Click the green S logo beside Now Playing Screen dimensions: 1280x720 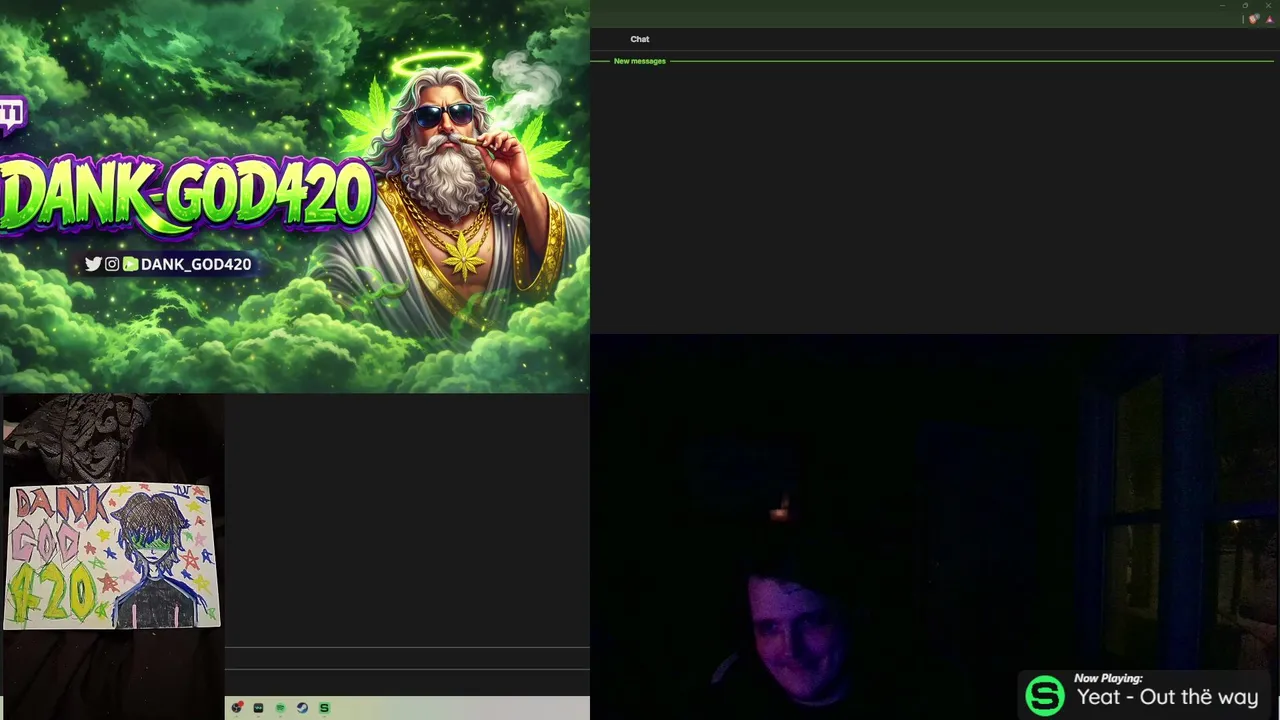click(1045, 695)
